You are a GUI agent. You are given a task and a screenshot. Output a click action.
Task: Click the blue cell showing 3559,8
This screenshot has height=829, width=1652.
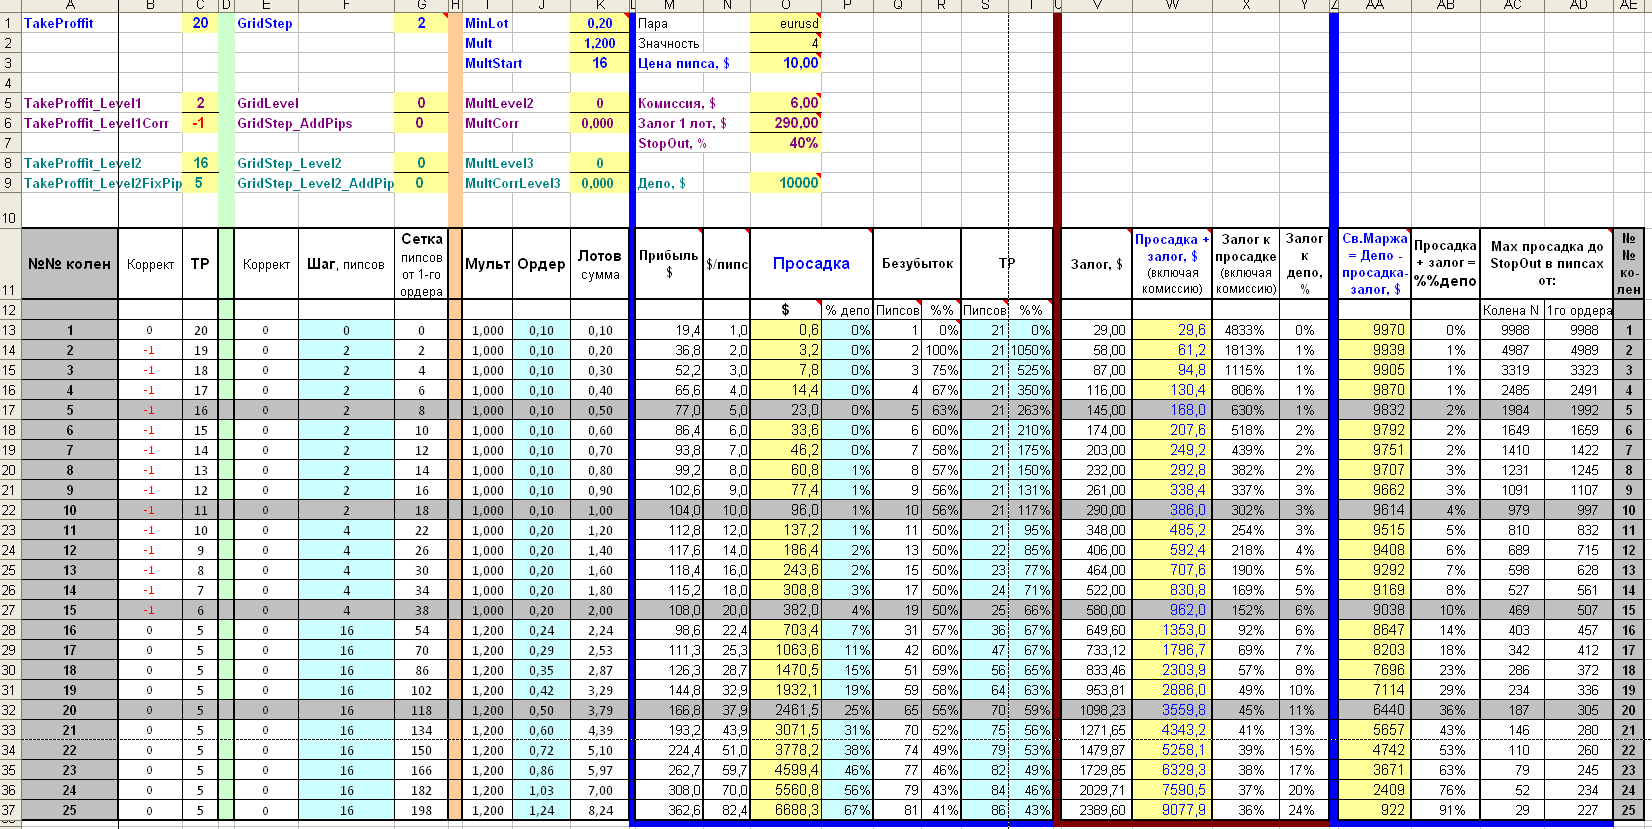[1172, 710]
